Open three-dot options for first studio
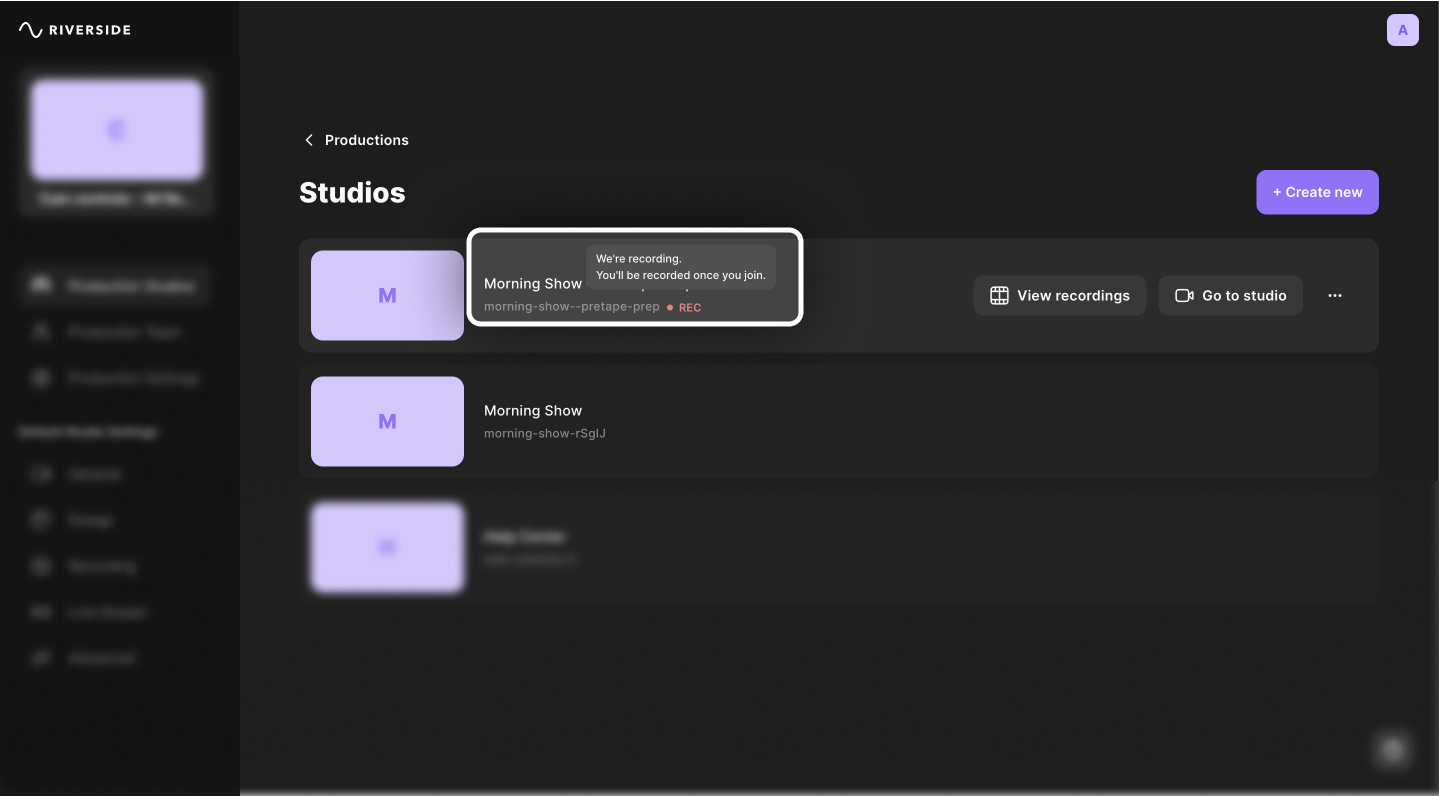1439x796 pixels. coord(1334,296)
